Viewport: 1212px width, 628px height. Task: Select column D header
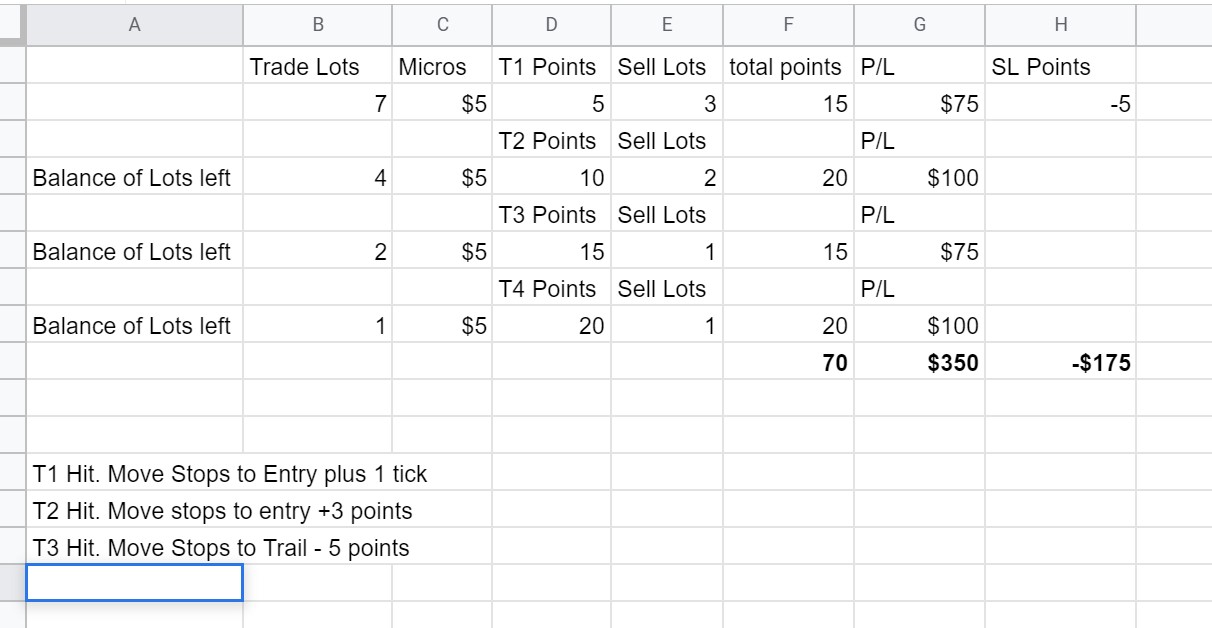pos(552,25)
